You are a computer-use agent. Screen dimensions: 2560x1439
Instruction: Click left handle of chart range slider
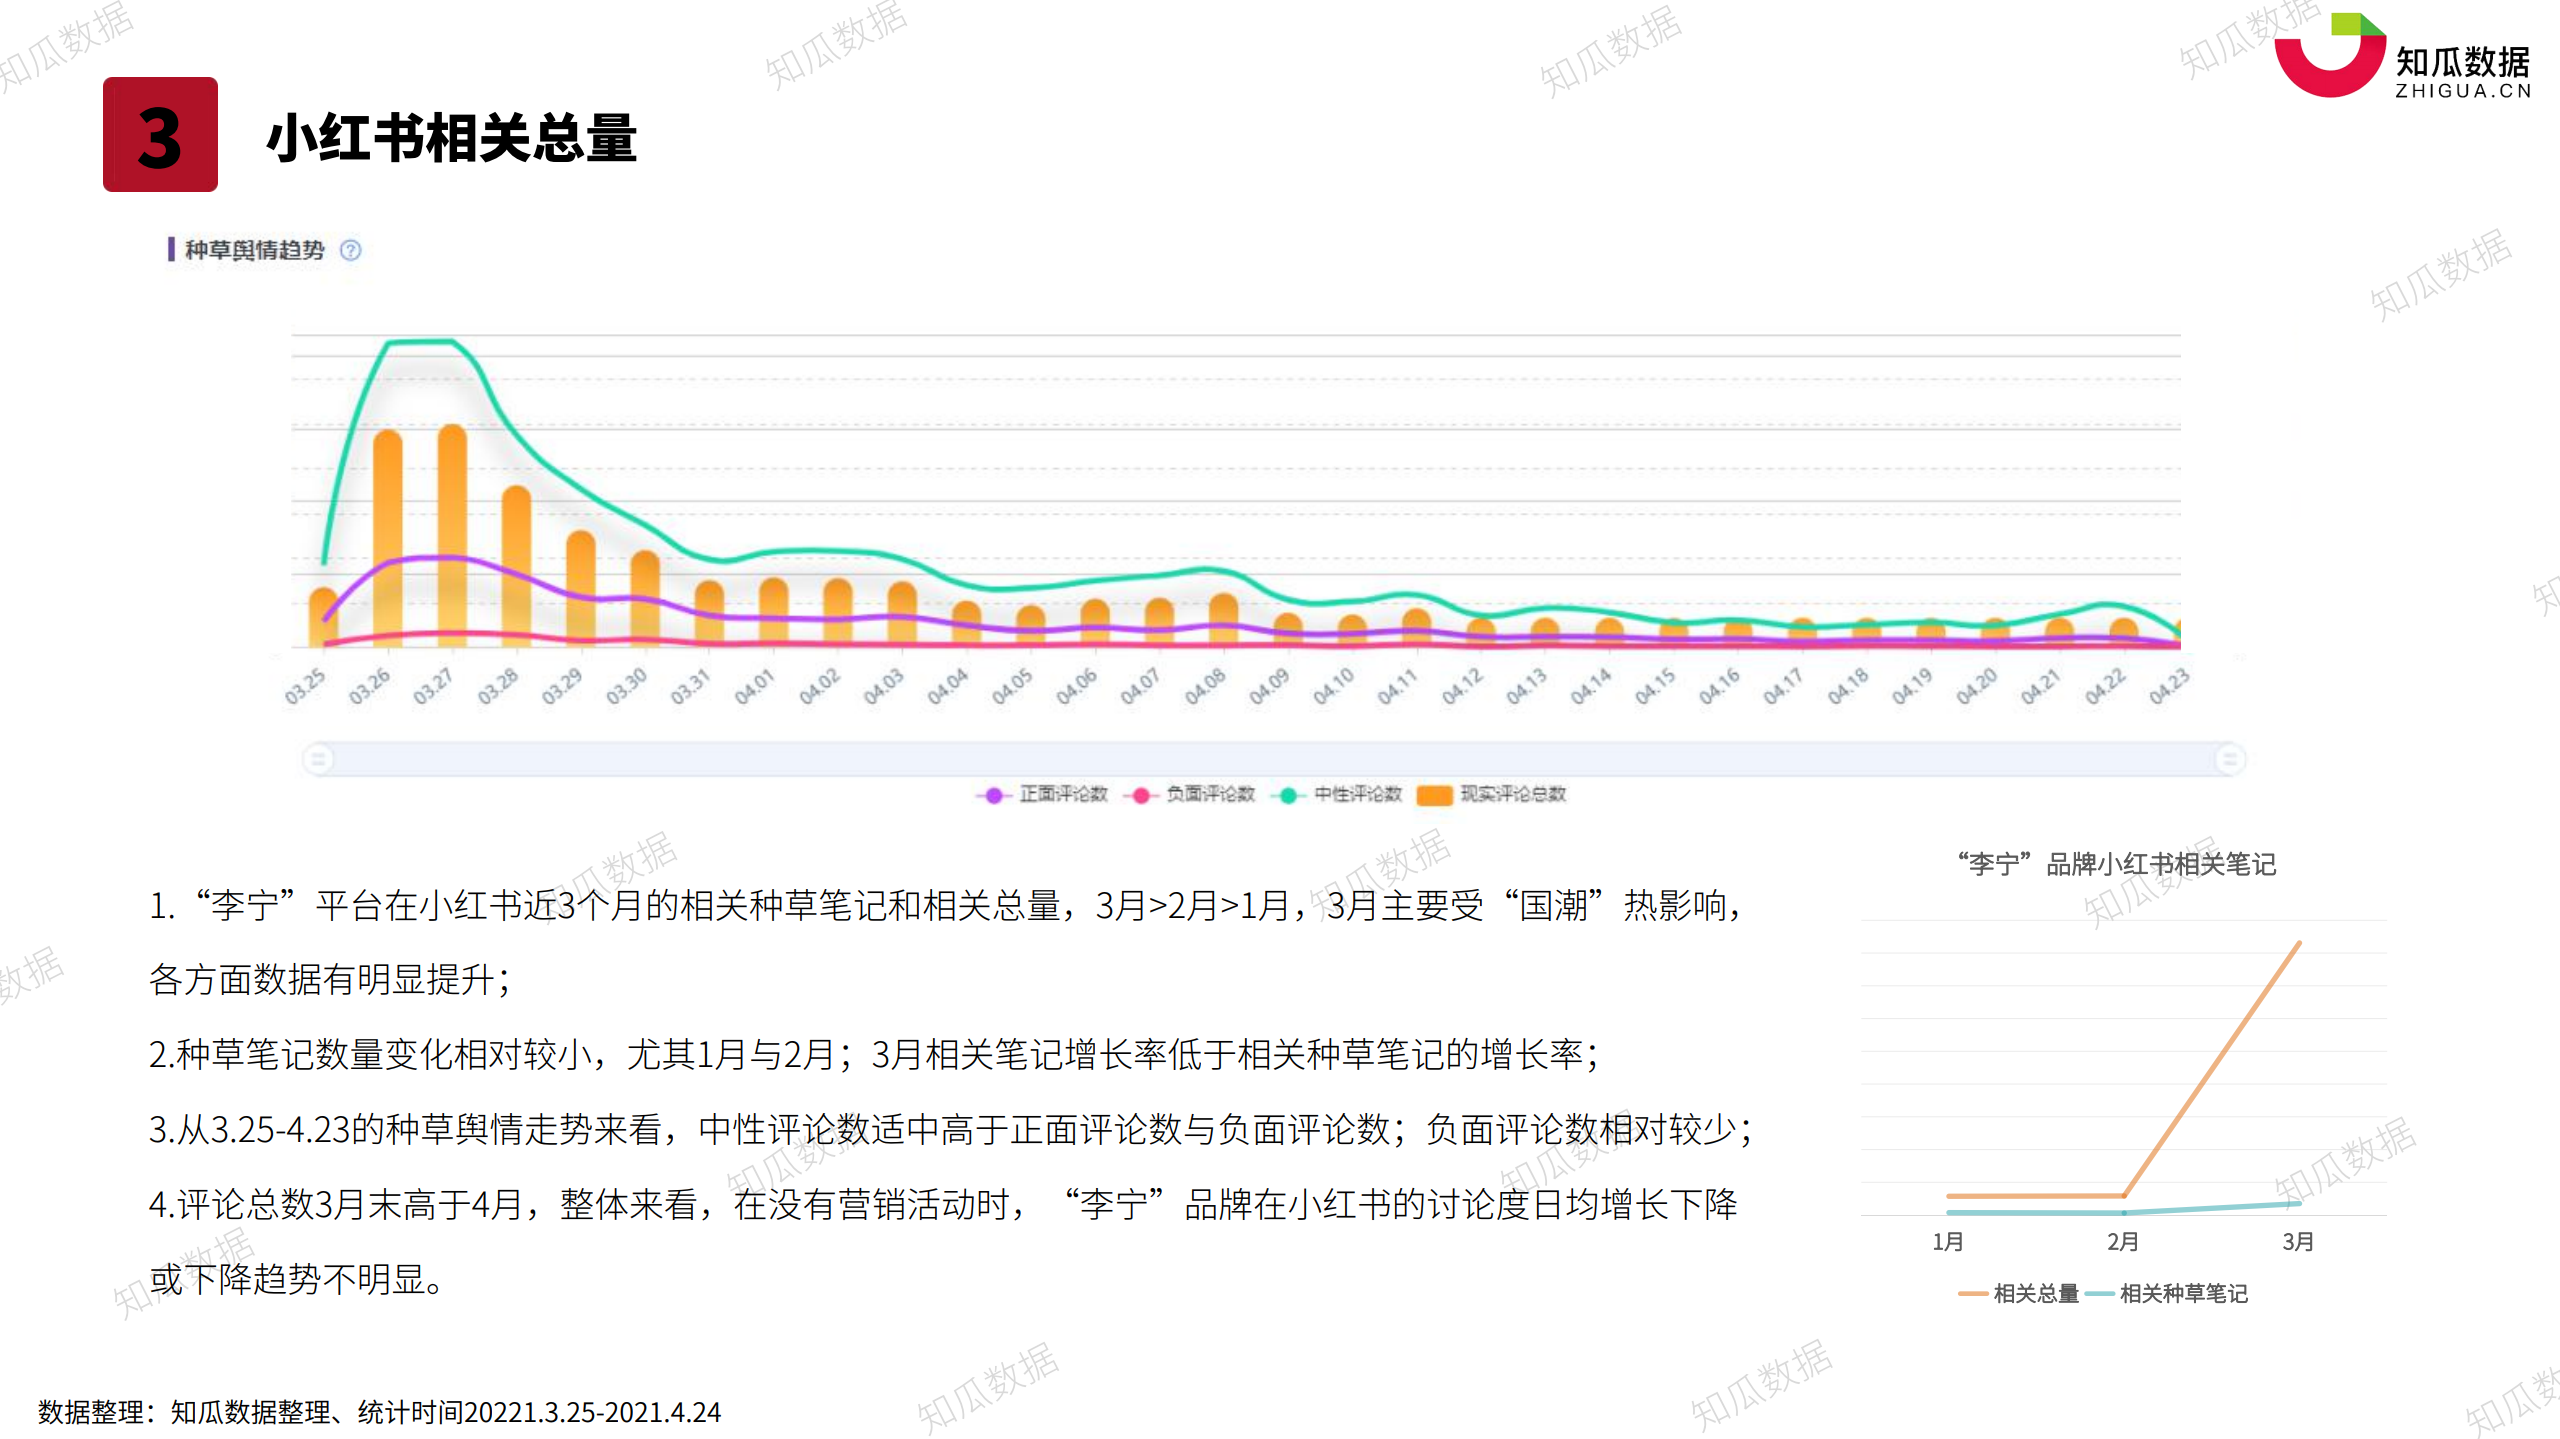click(318, 759)
